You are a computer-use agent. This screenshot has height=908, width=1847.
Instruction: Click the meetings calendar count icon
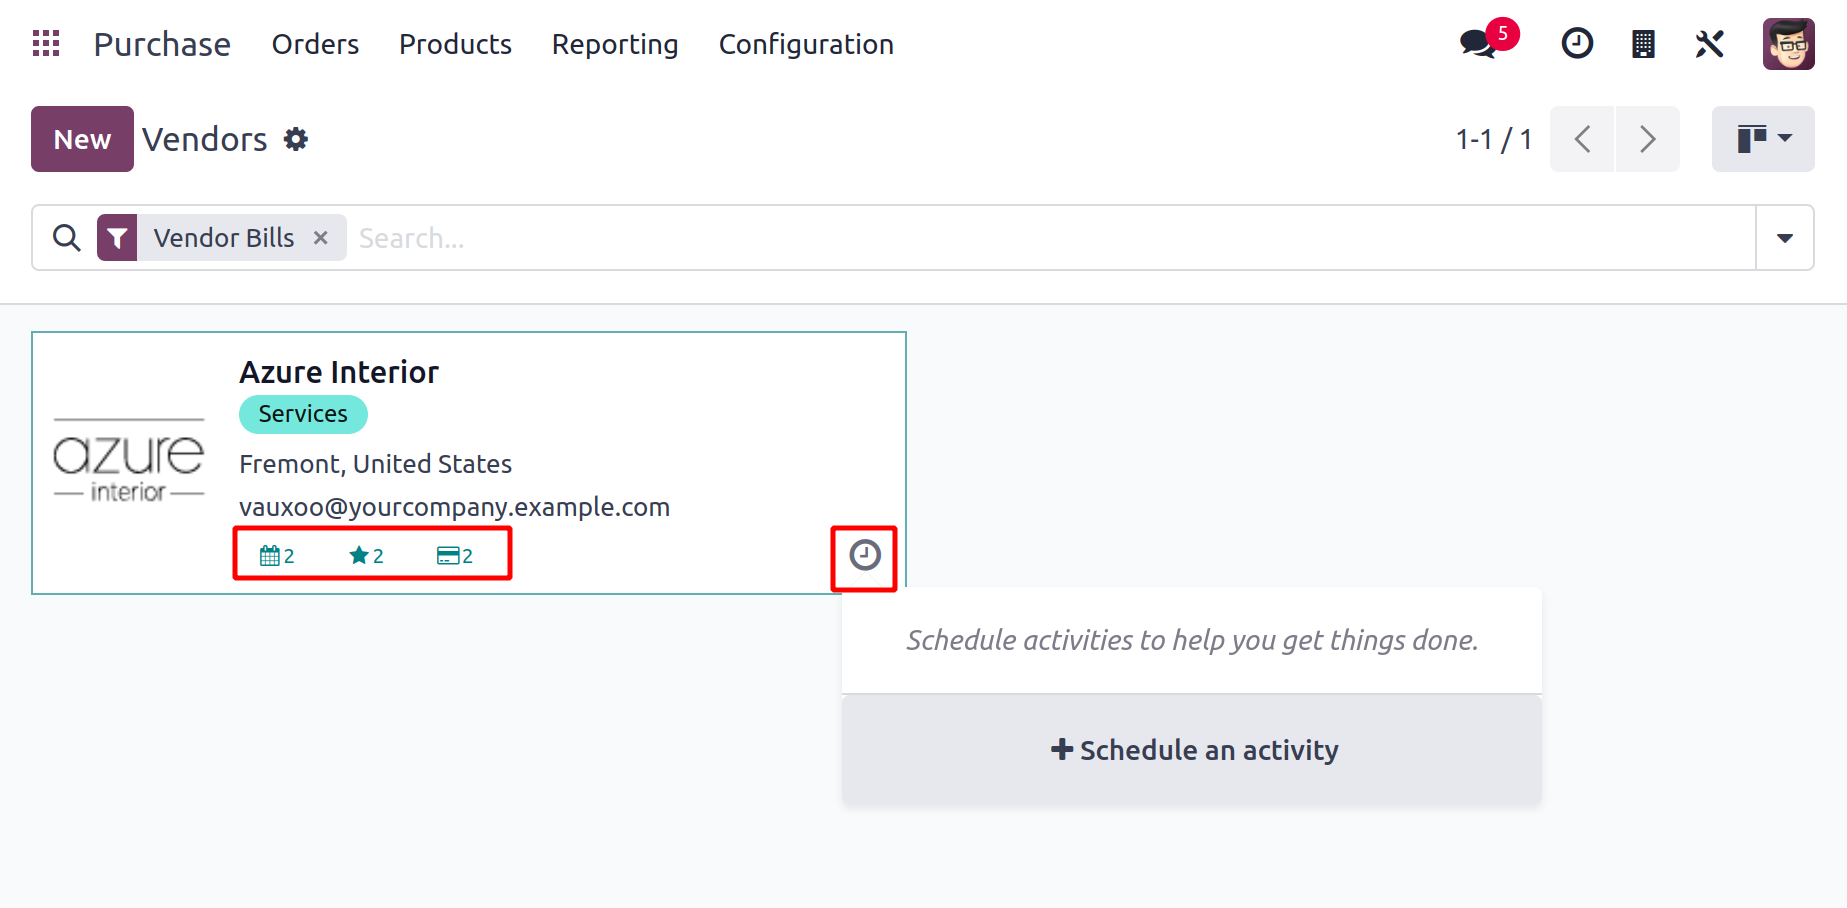[x=277, y=556]
